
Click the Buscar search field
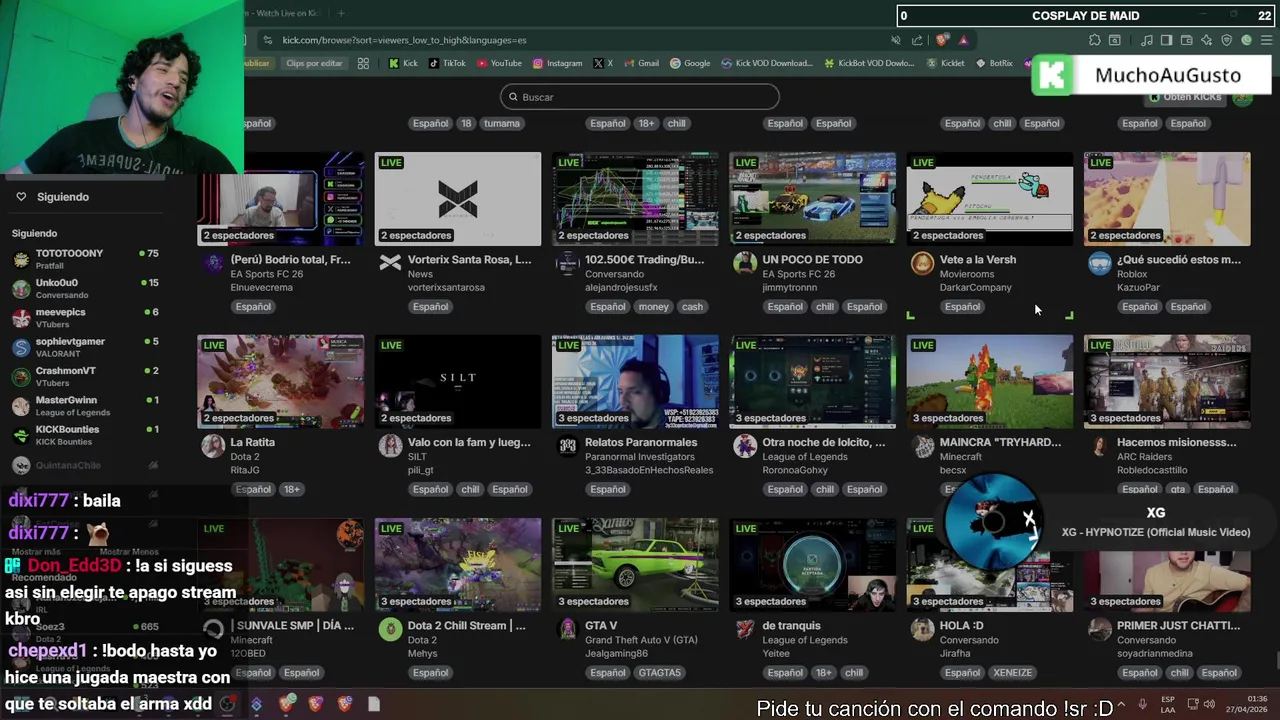tap(640, 97)
